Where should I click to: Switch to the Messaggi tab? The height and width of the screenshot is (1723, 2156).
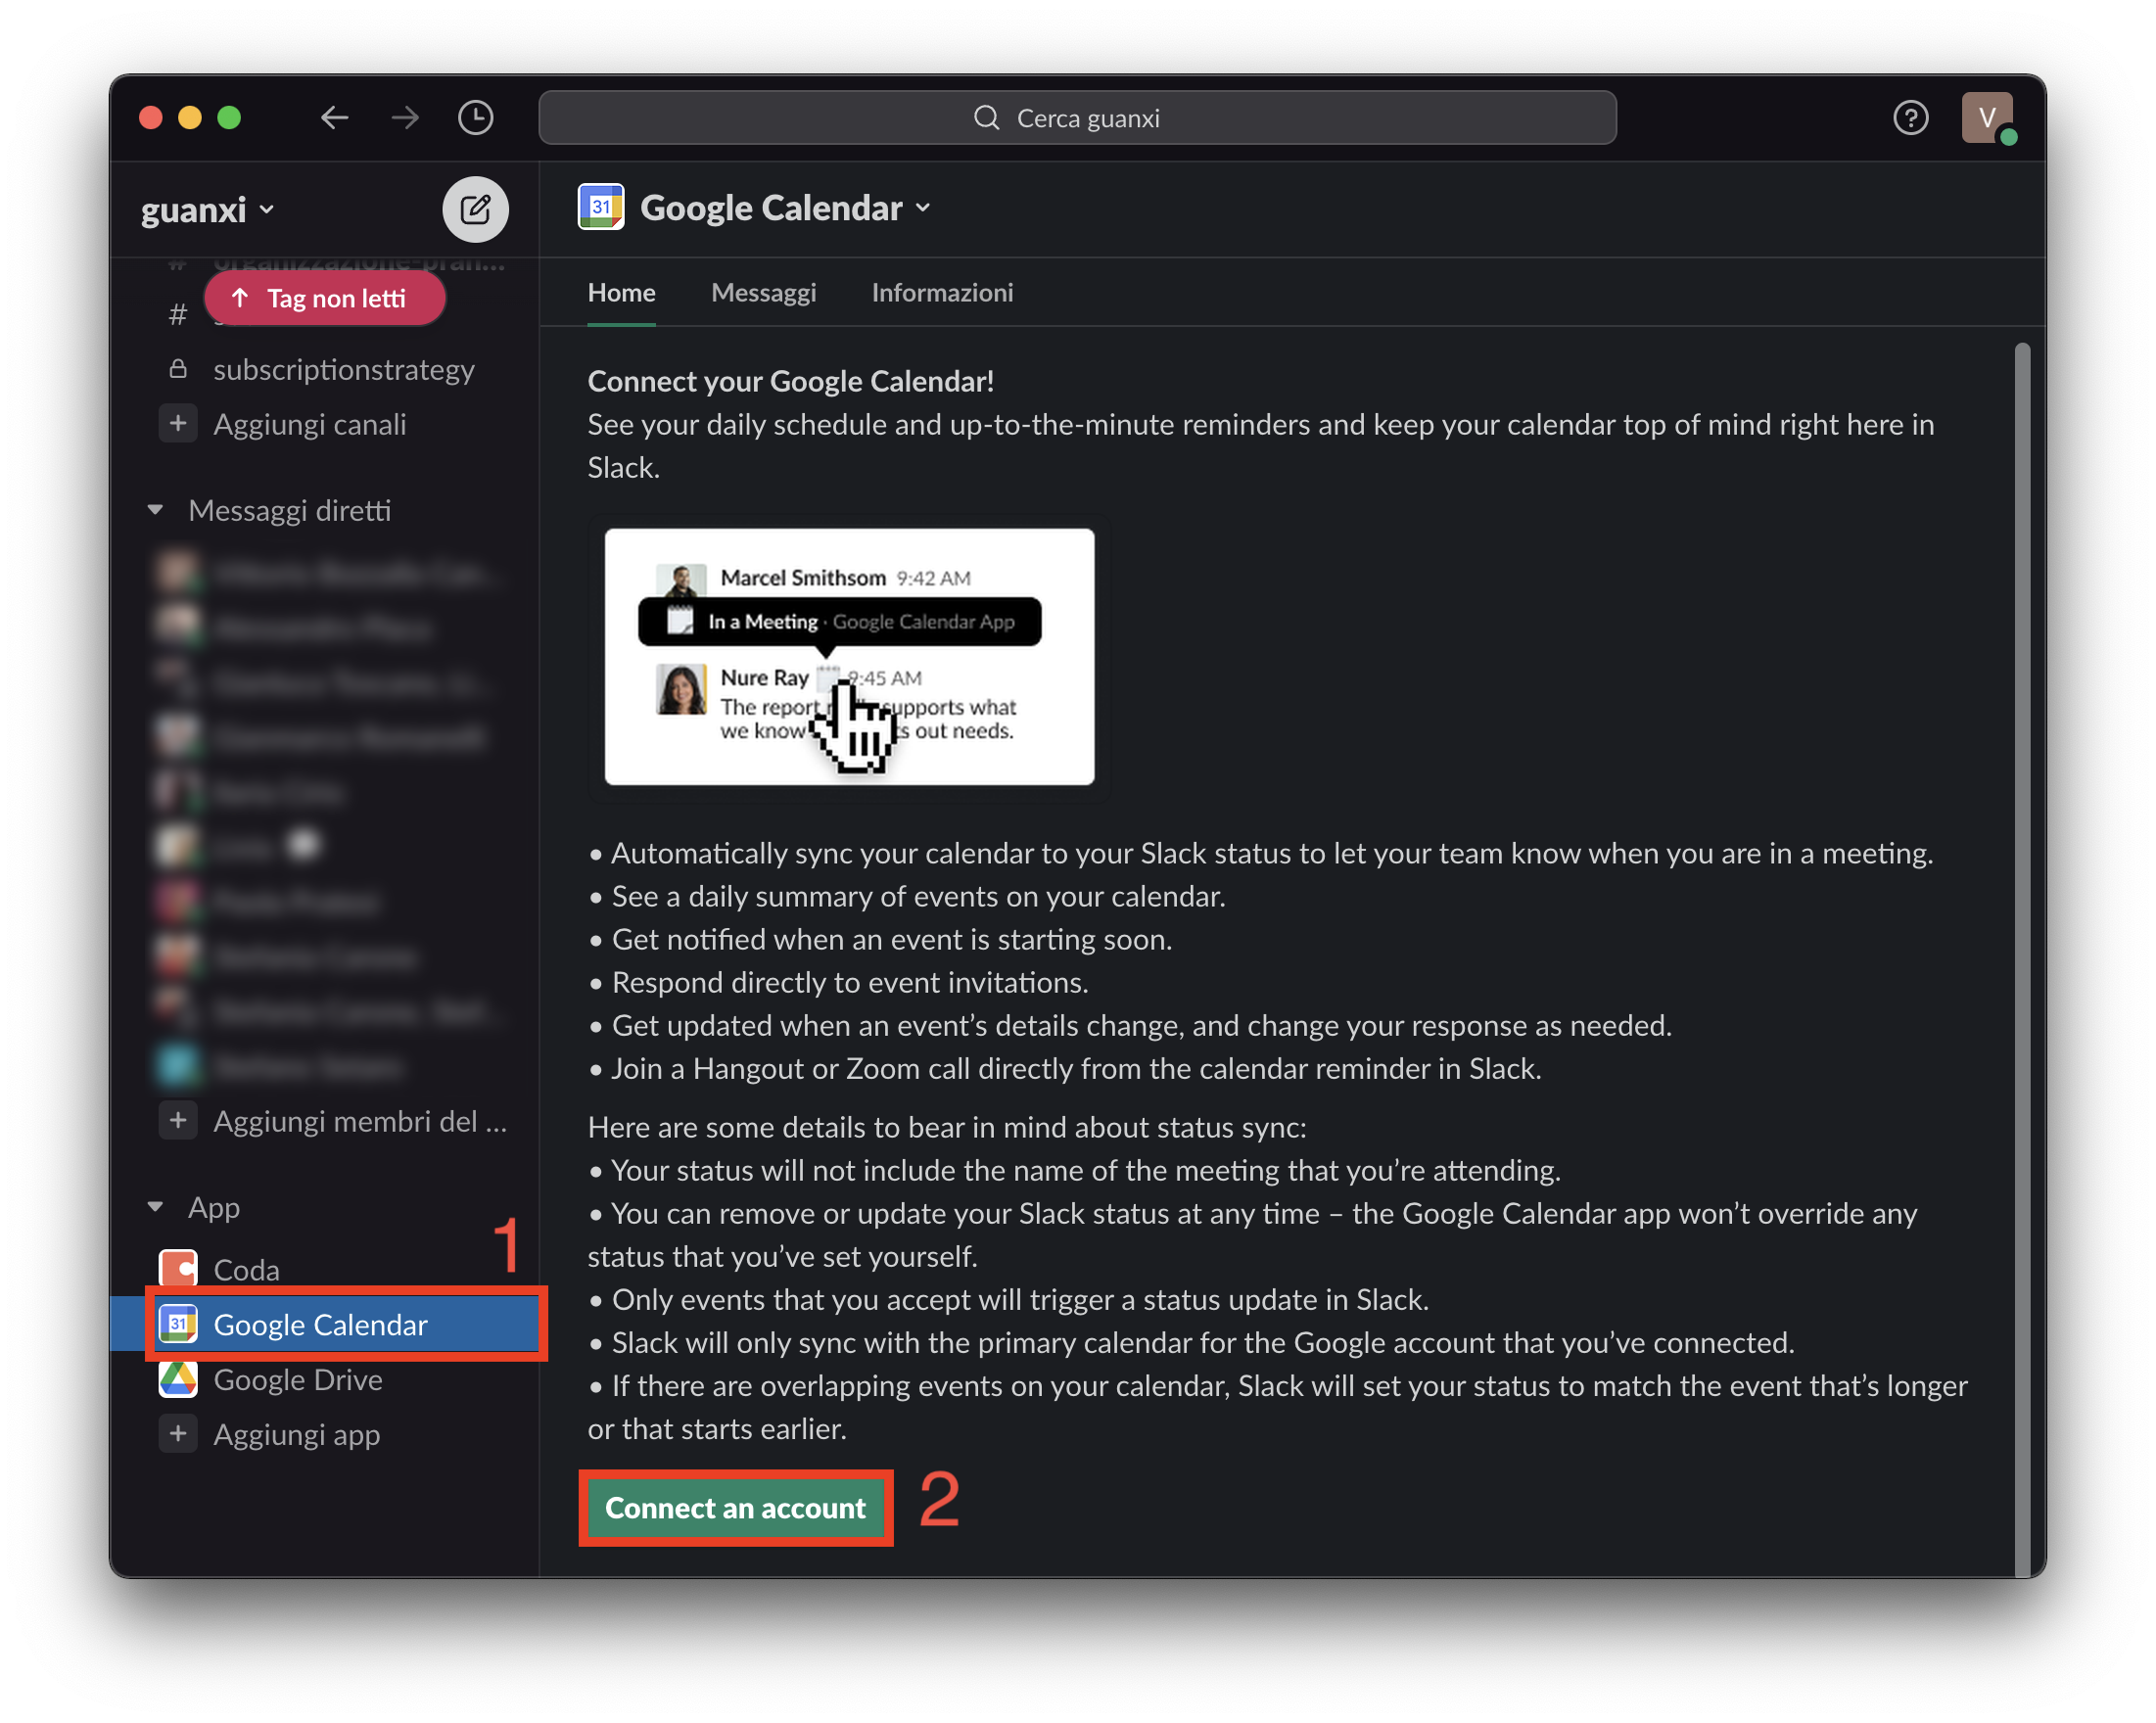point(763,292)
